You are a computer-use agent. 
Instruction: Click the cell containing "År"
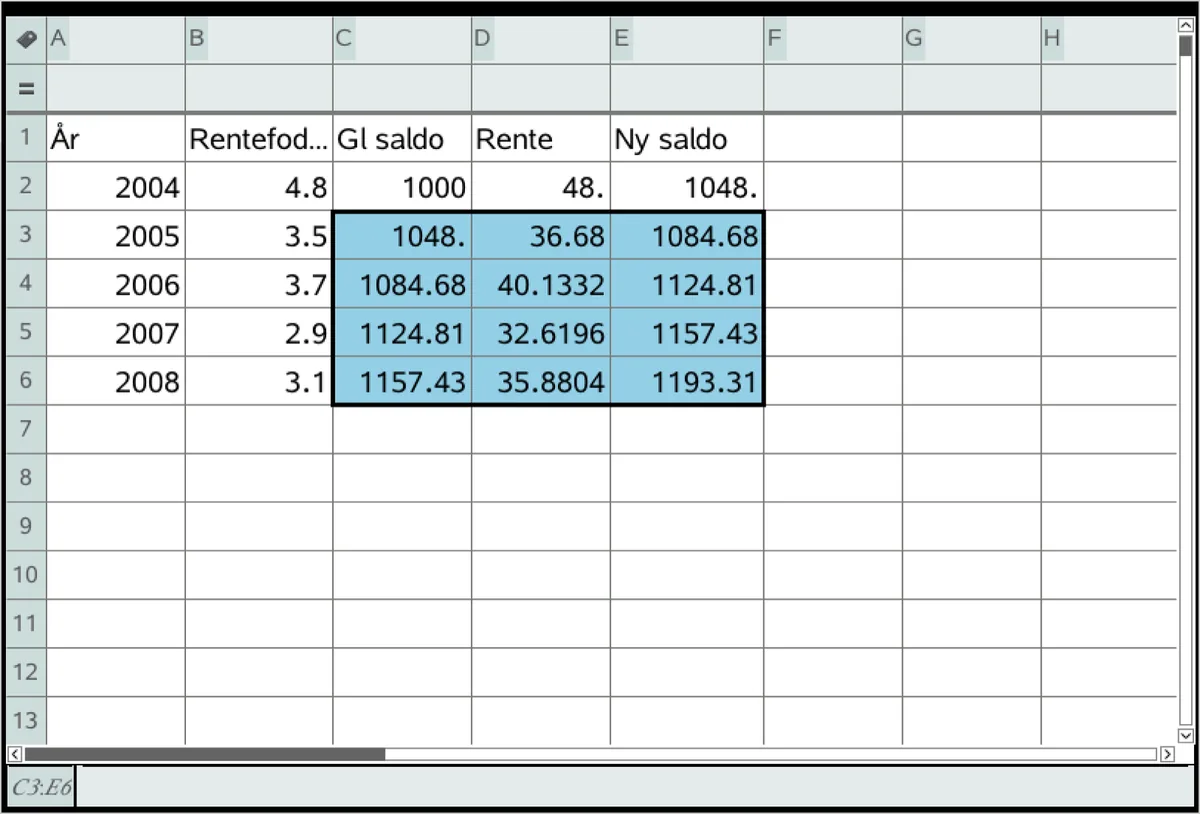point(116,138)
